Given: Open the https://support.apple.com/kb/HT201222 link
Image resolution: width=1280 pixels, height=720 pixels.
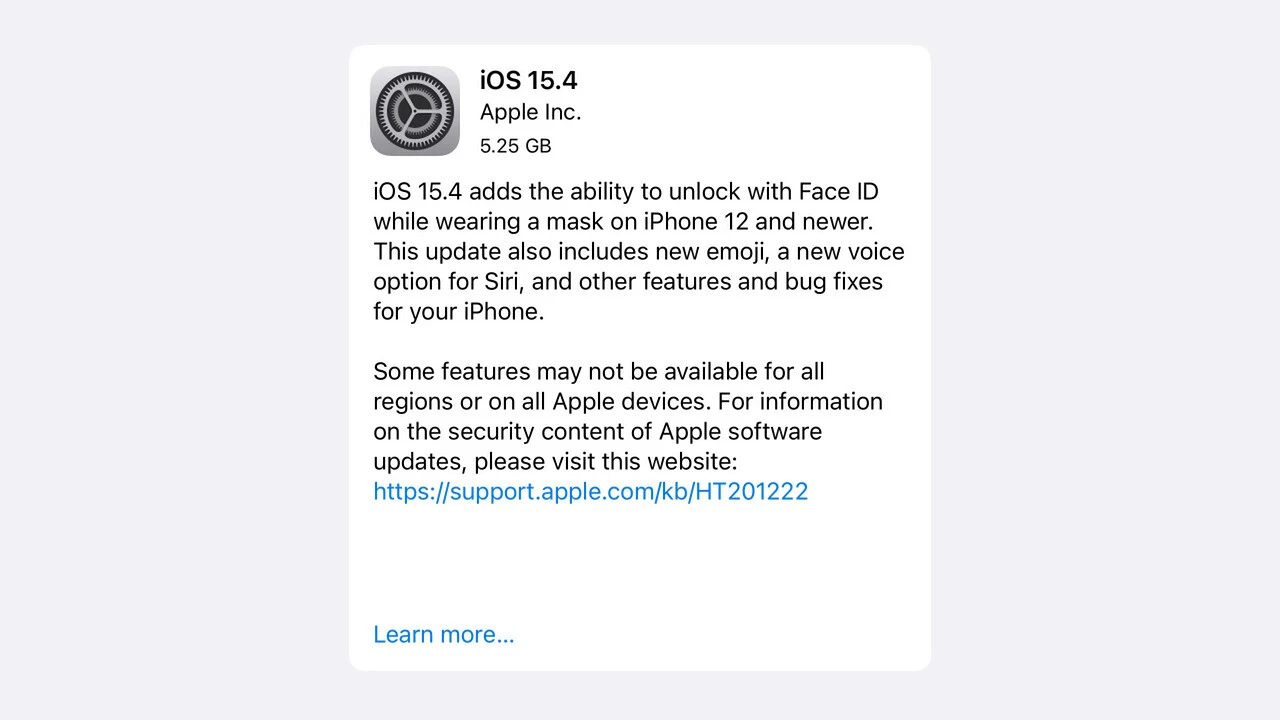Looking at the screenshot, I should [x=590, y=491].
